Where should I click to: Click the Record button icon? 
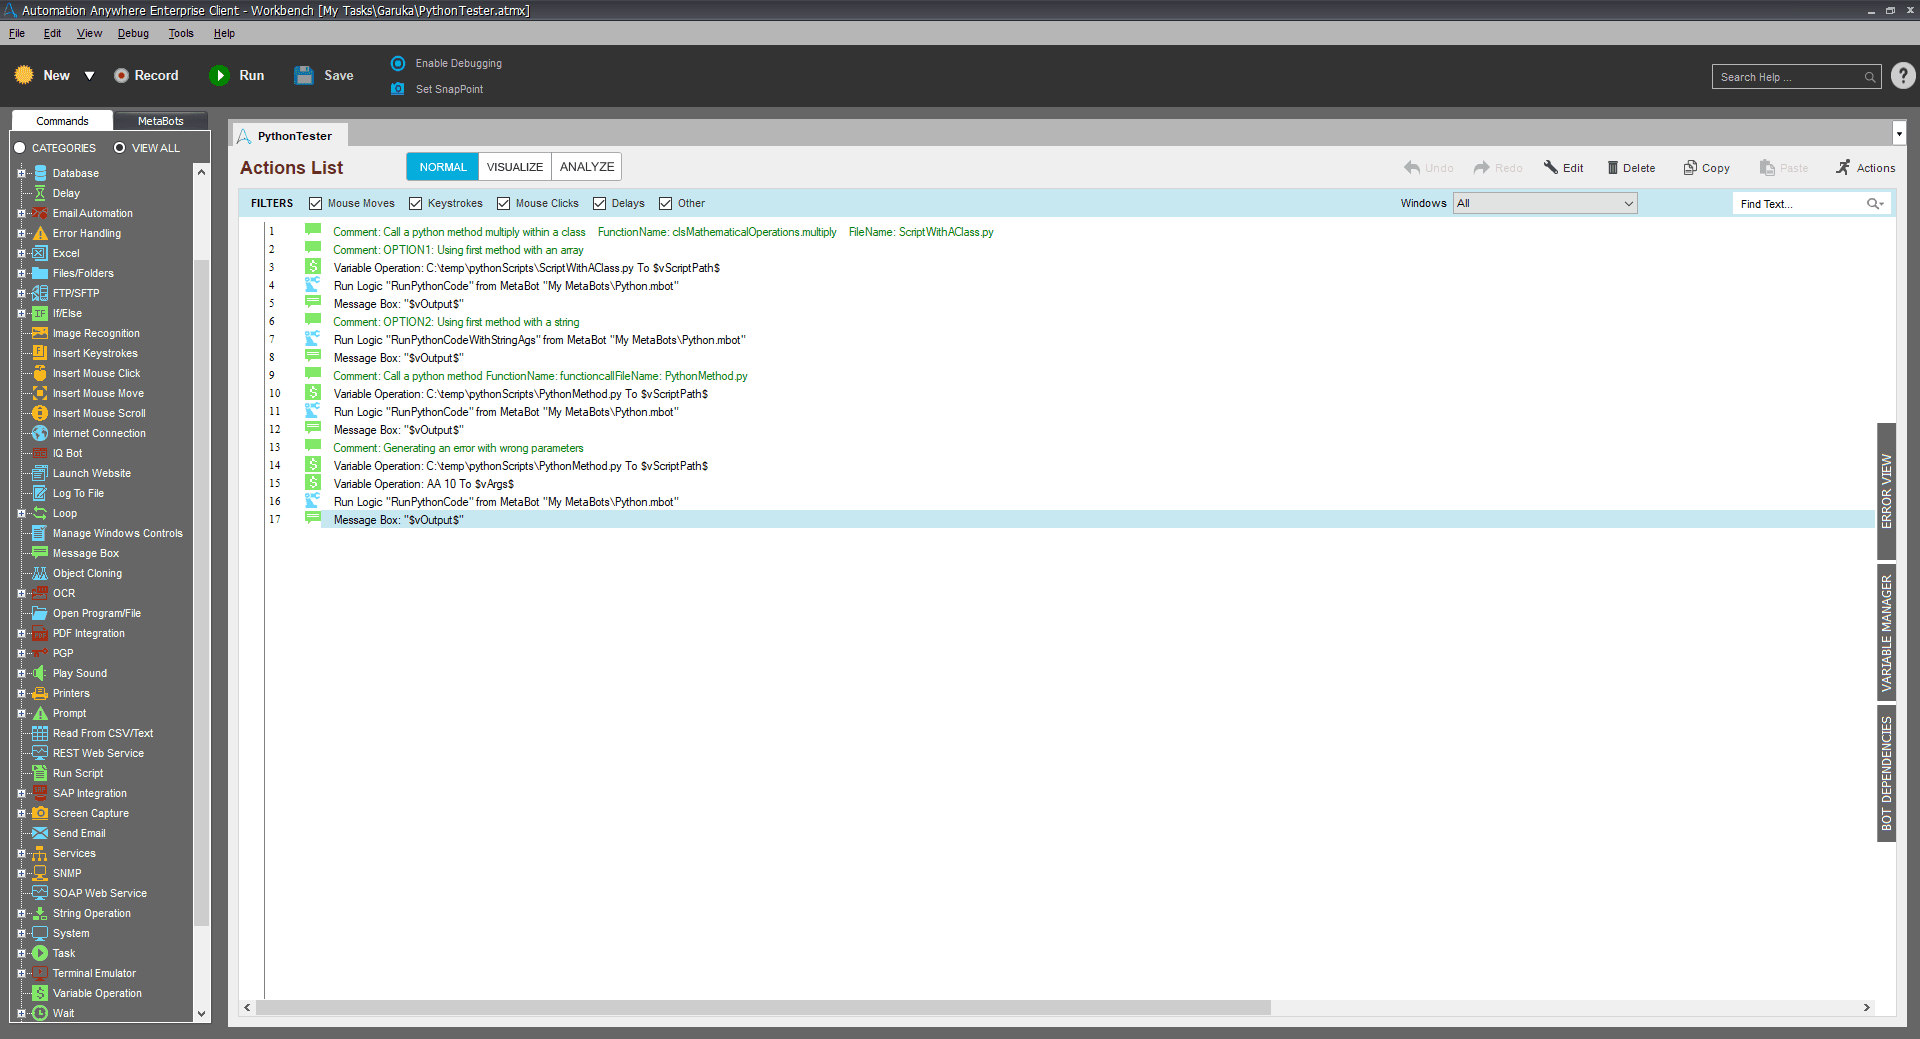pyautogui.click(x=121, y=76)
